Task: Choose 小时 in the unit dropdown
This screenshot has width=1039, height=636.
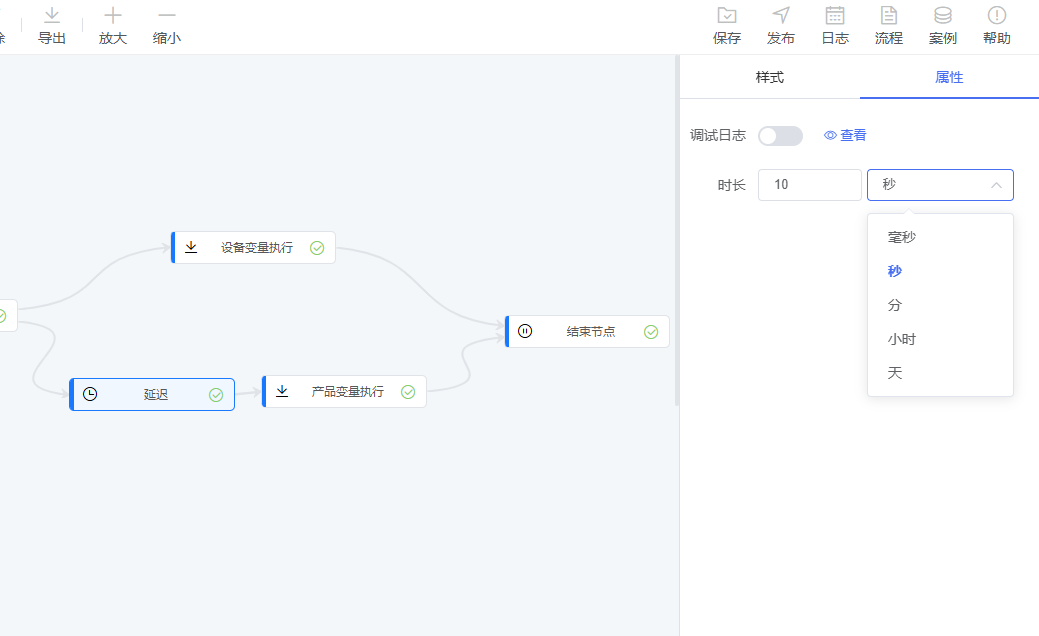Action: tap(902, 339)
